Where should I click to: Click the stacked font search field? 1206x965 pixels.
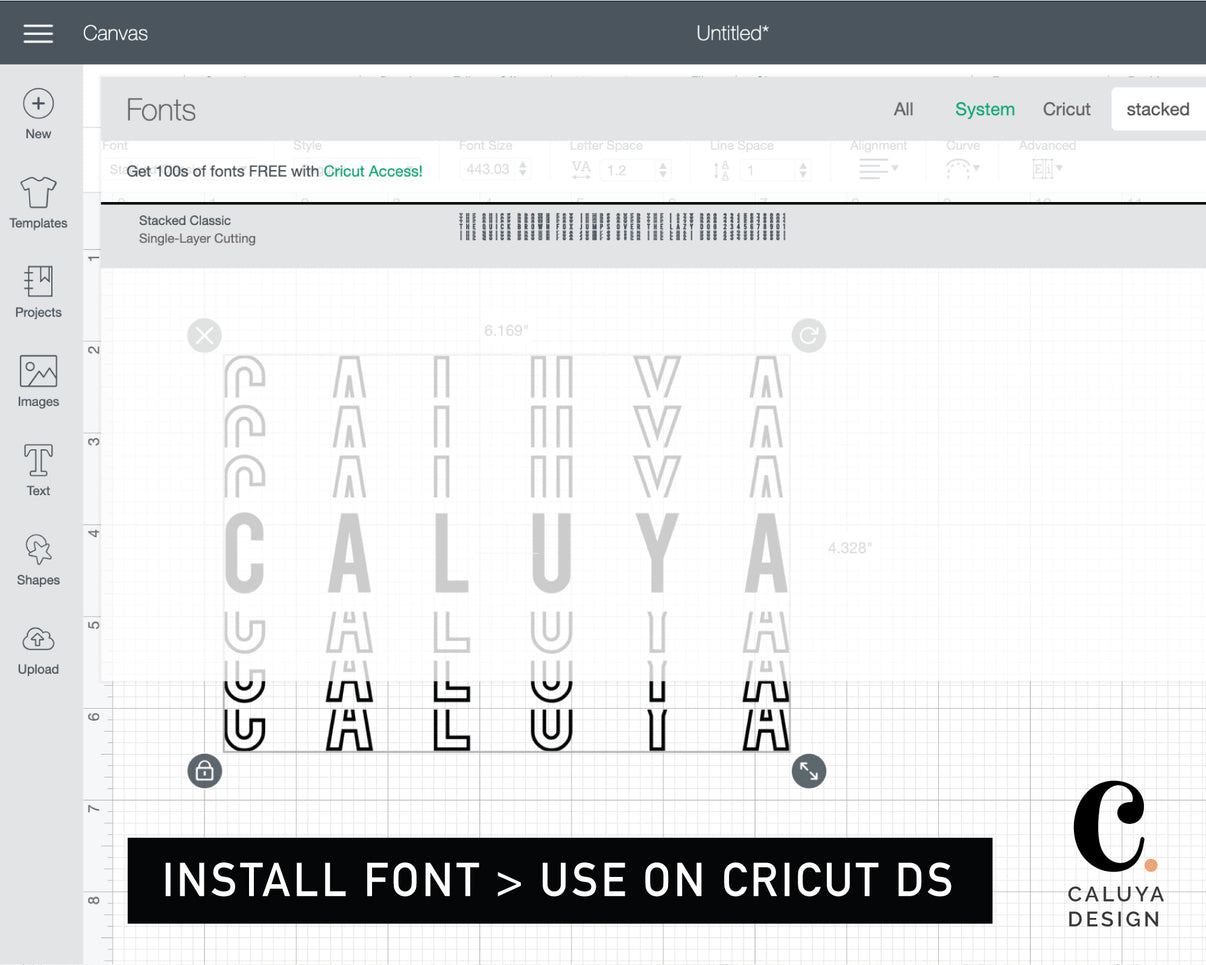[x=1157, y=109]
